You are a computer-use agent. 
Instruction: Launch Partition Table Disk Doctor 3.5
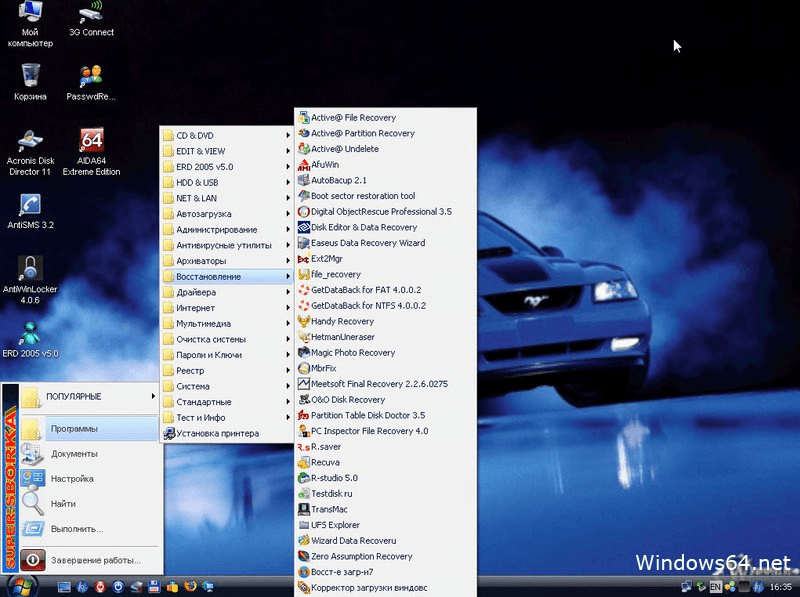tap(386, 415)
